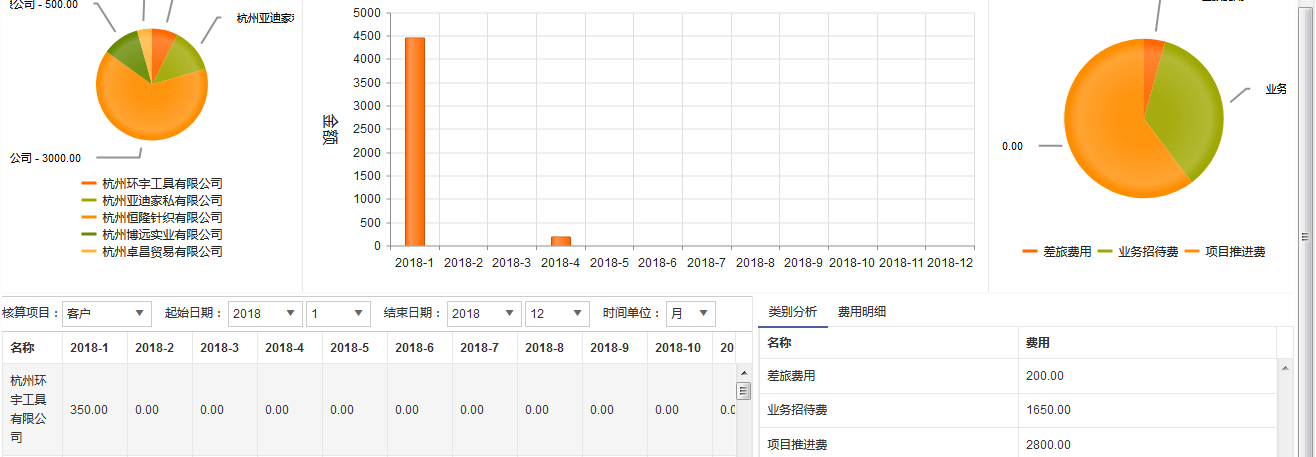This screenshot has width=1316, height=457.
Task: Open the 核算项目 dropdown showing 客户
Action: pos(105,314)
